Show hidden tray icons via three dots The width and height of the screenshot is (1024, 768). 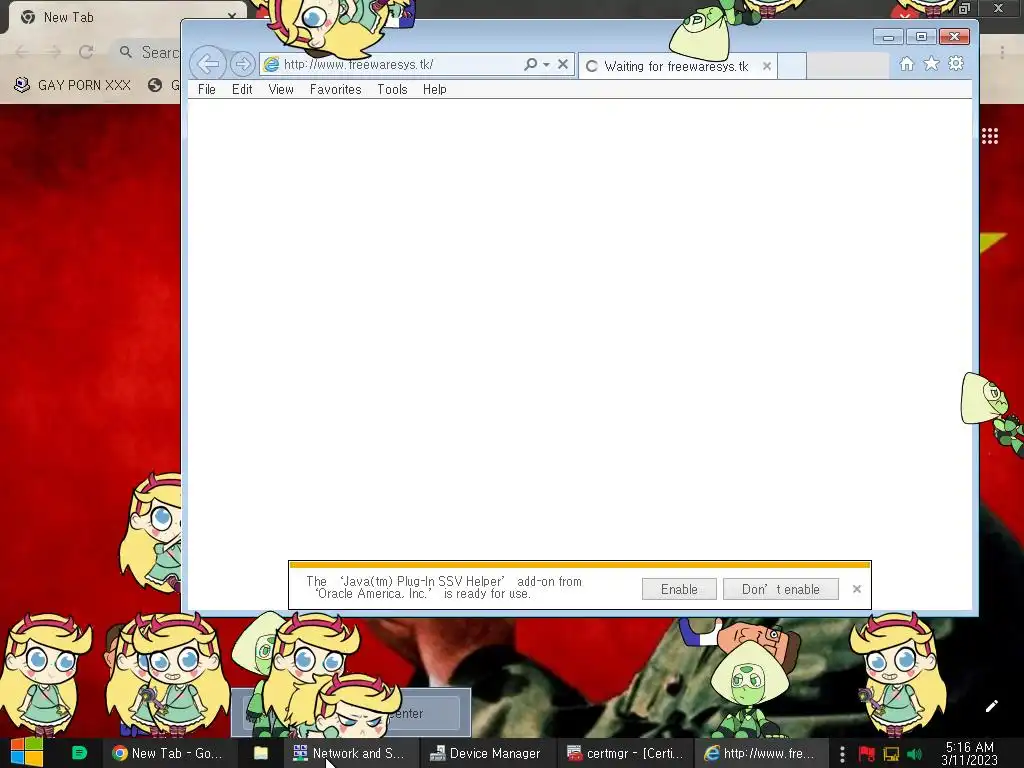click(842, 754)
